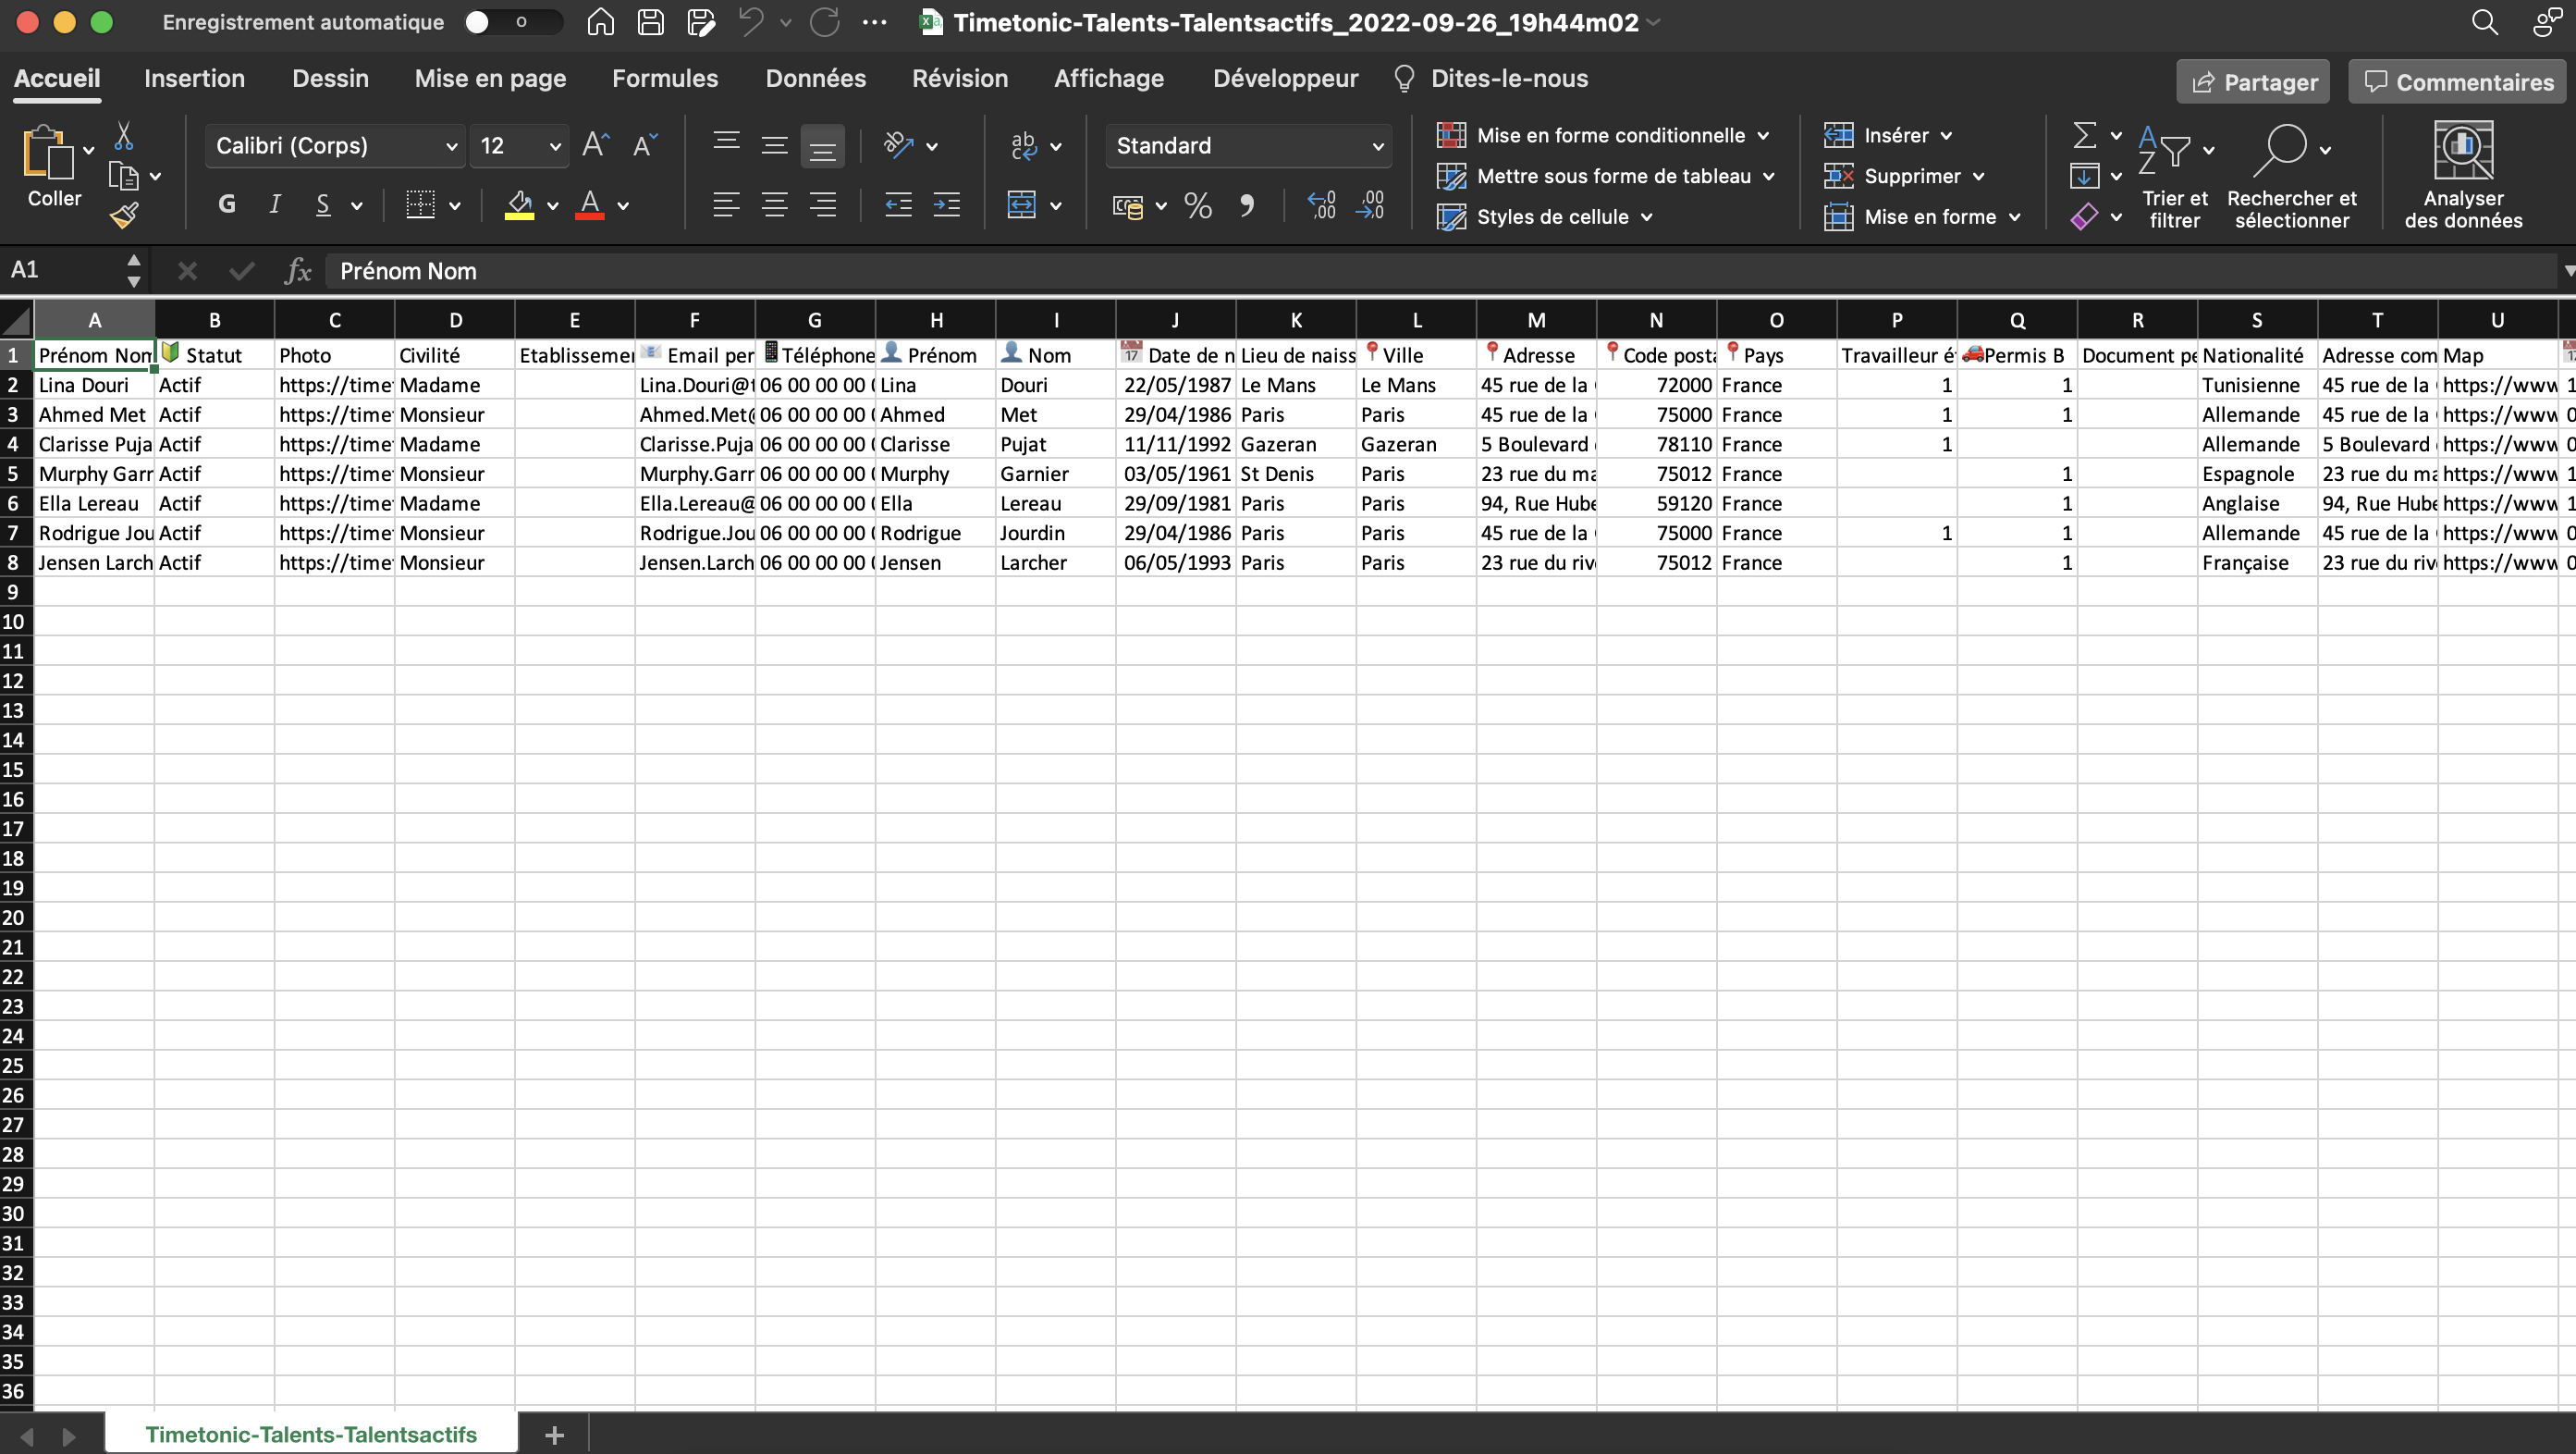Select the Format Painter brush
The image size is (2576, 1454).
(x=124, y=215)
